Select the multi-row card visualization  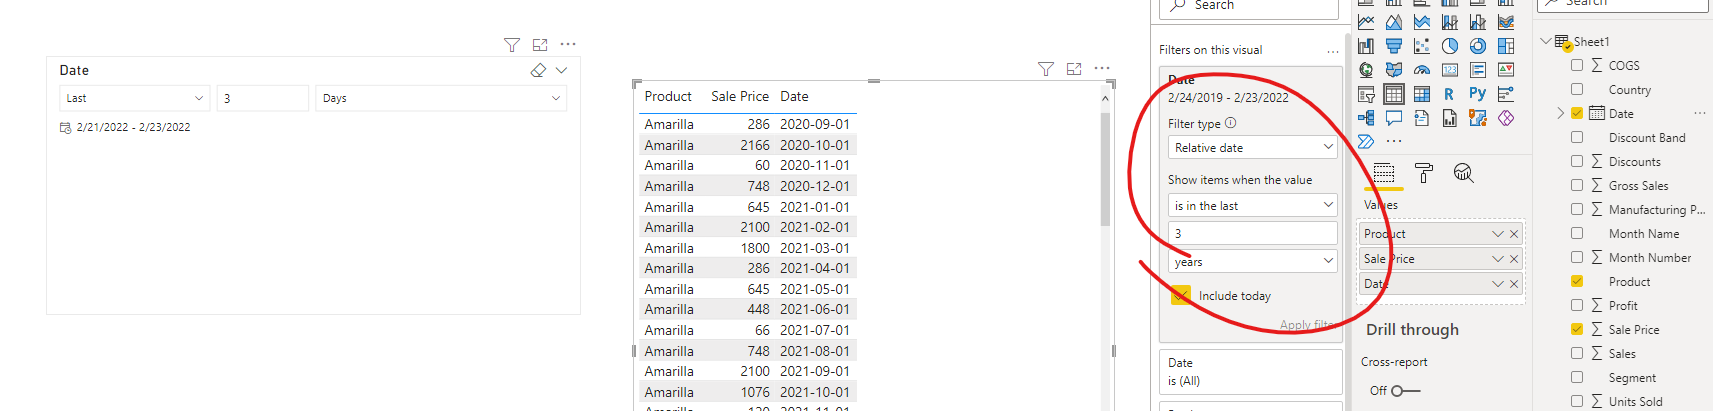pyautogui.click(x=1478, y=70)
